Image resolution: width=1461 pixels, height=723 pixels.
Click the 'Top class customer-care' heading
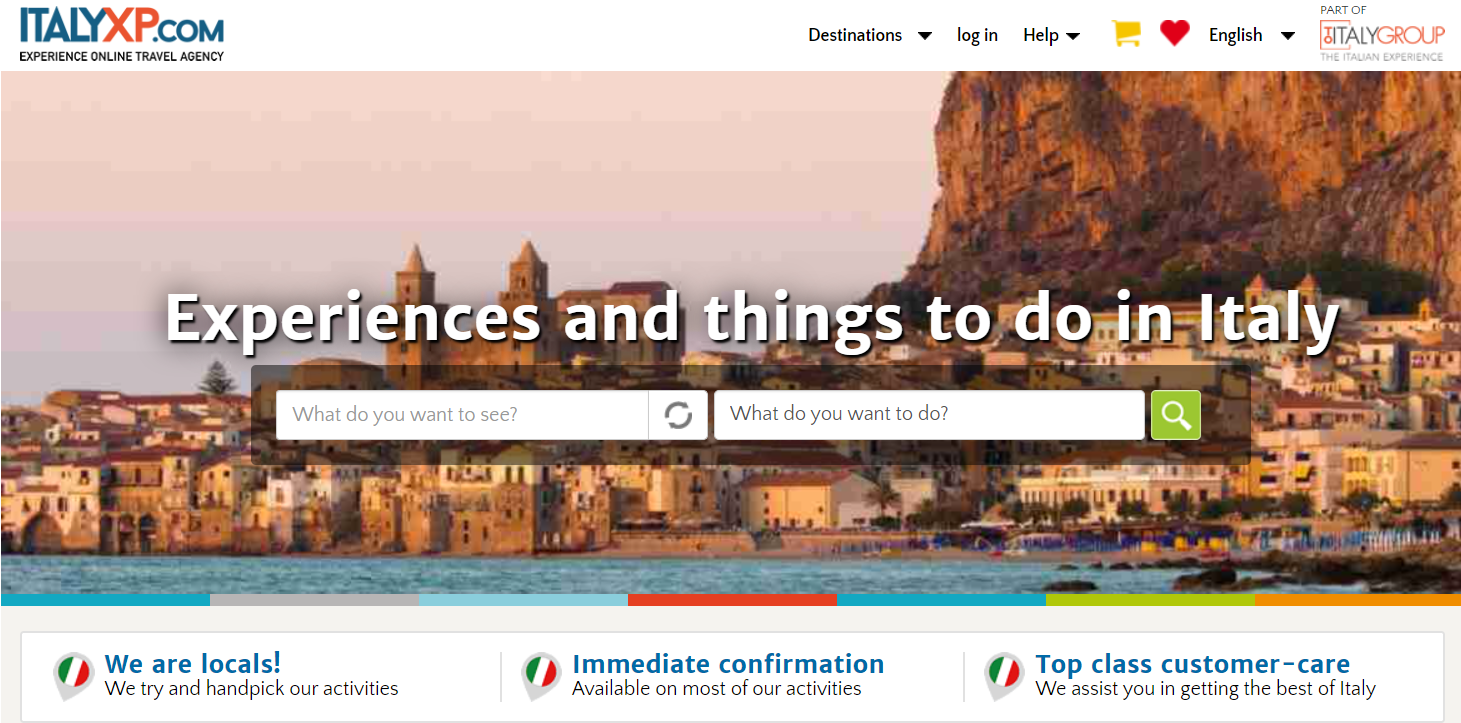pos(1193,664)
